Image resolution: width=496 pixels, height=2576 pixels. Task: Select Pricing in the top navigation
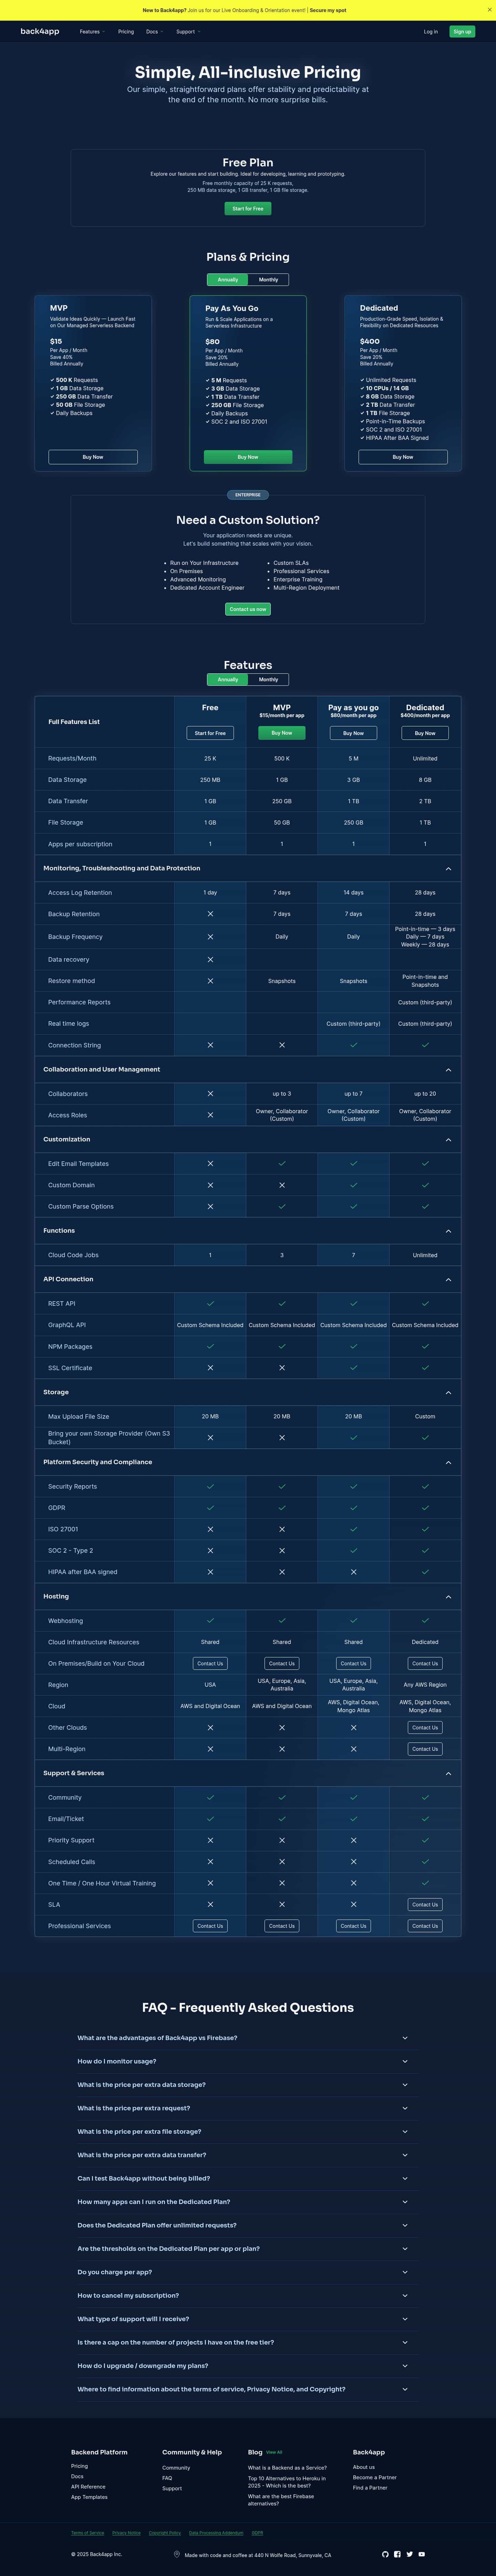tap(126, 31)
